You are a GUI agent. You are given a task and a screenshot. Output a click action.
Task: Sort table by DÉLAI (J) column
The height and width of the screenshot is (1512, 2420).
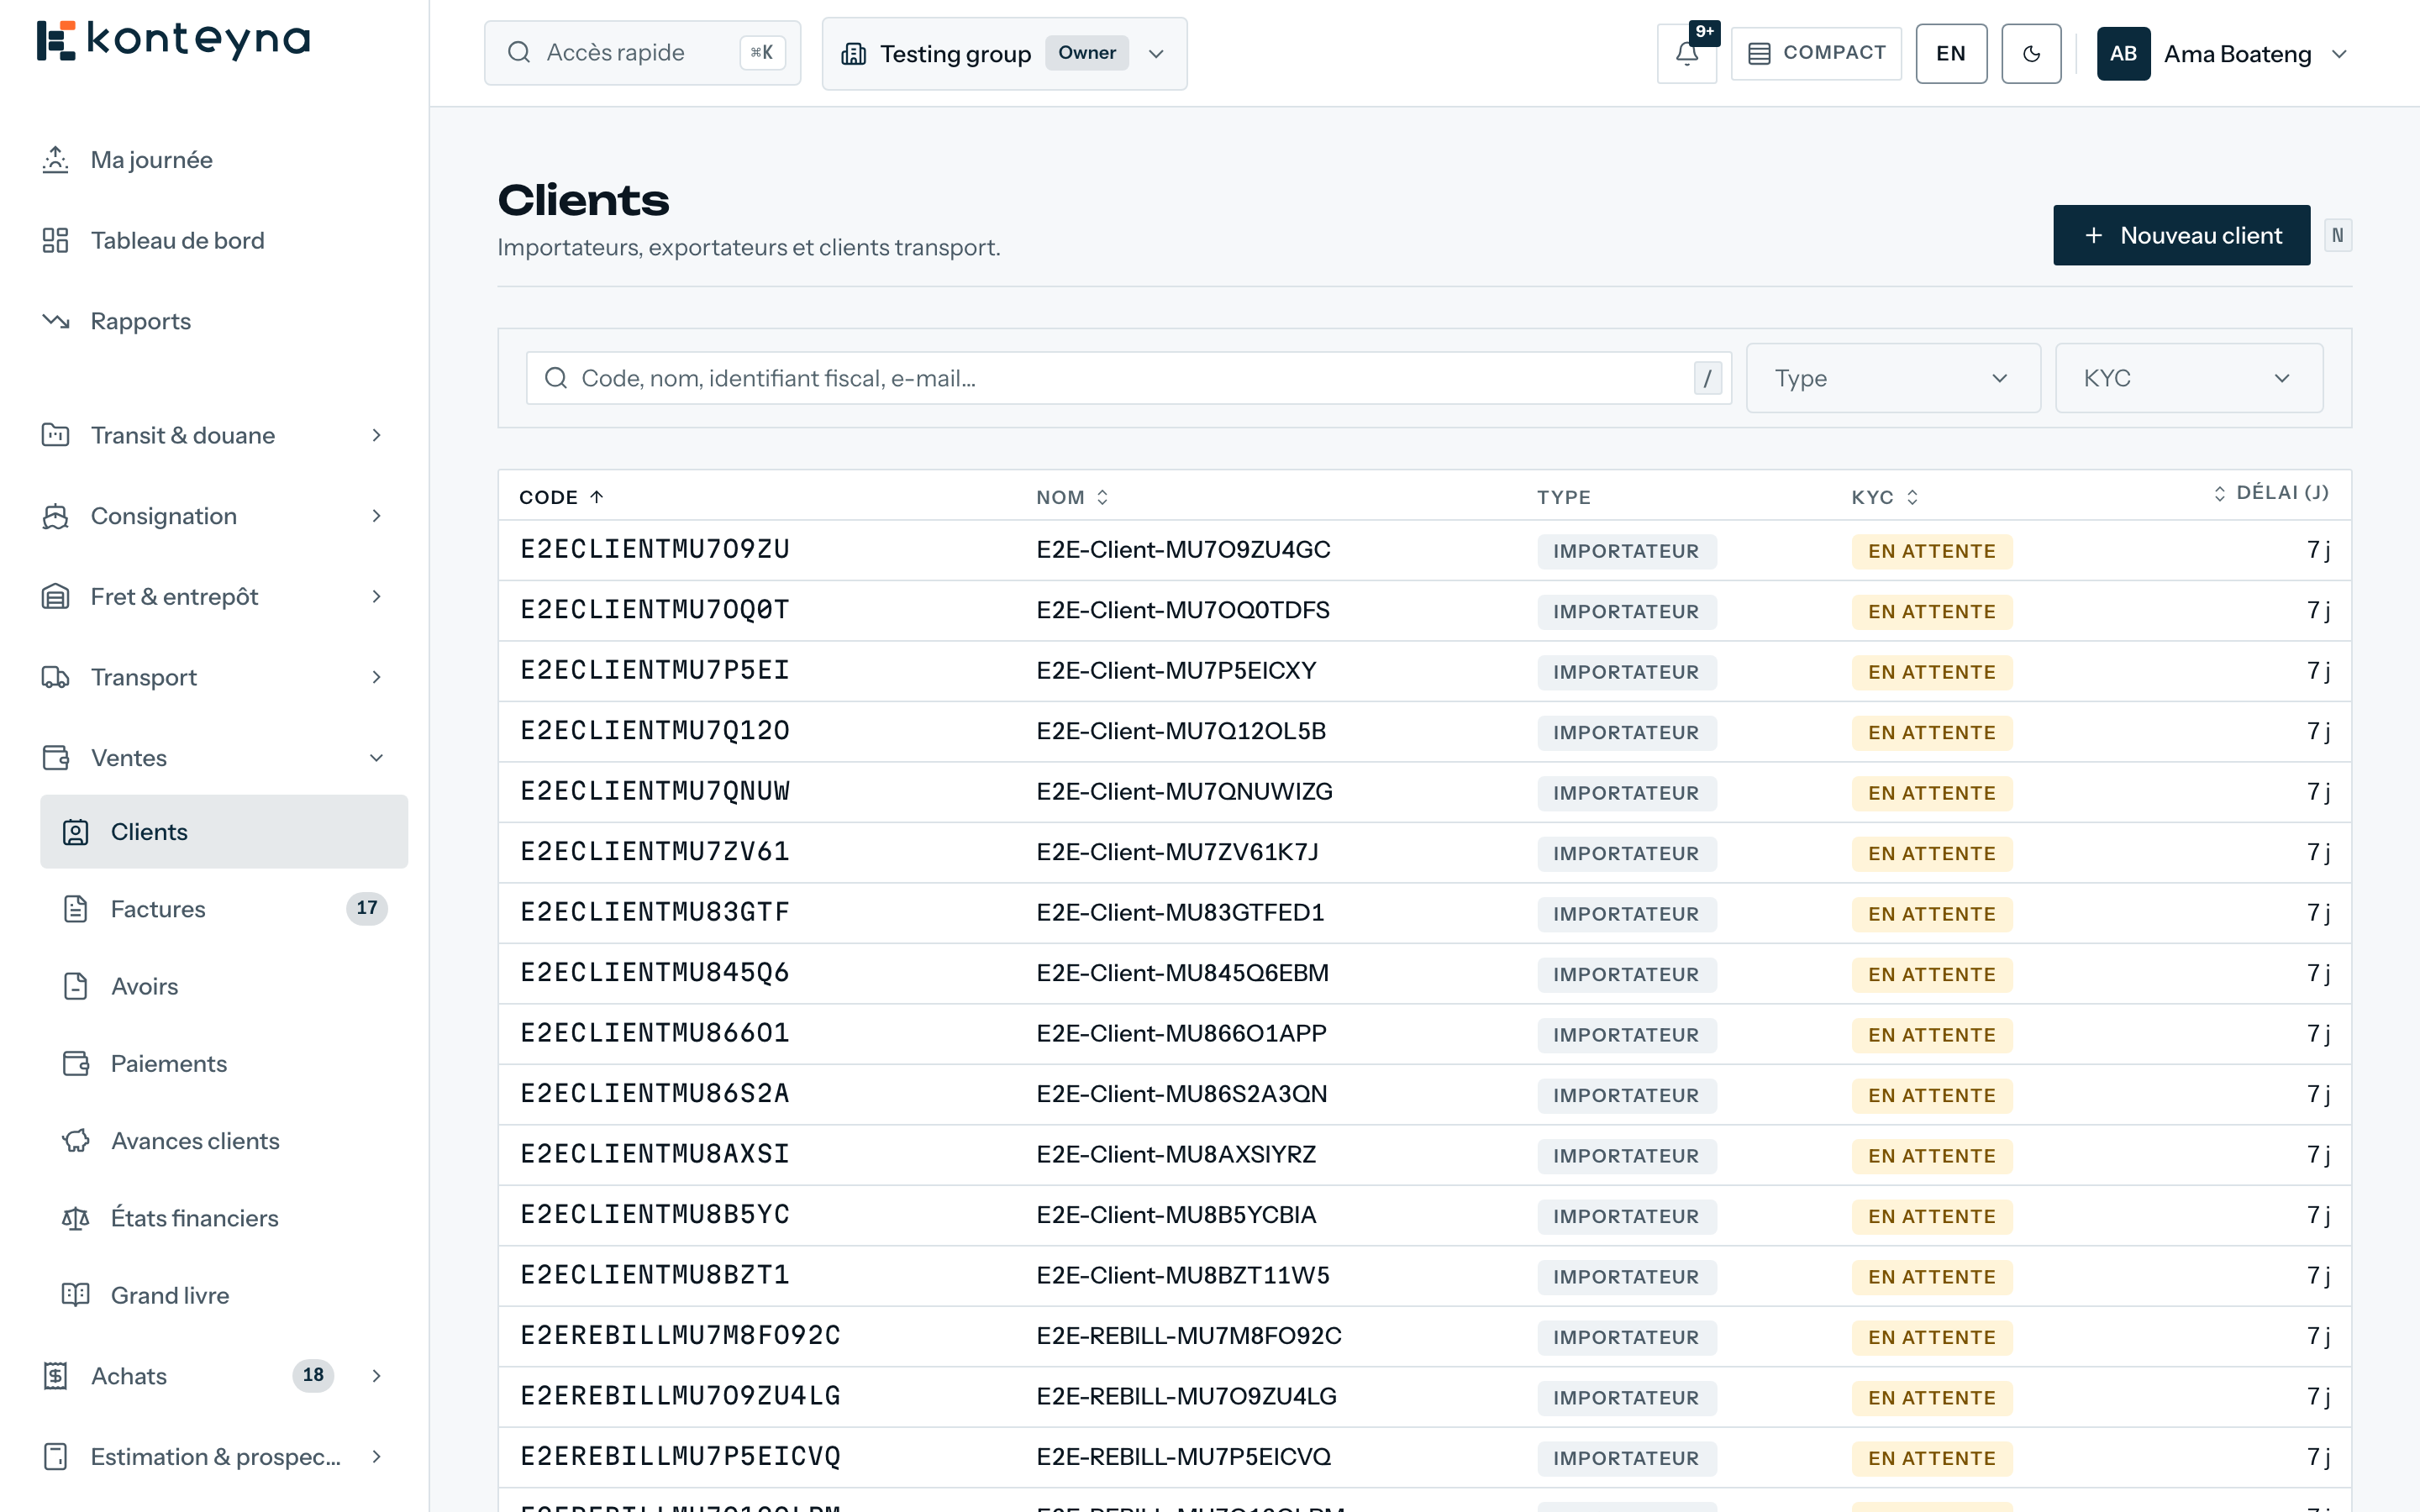(2271, 493)
